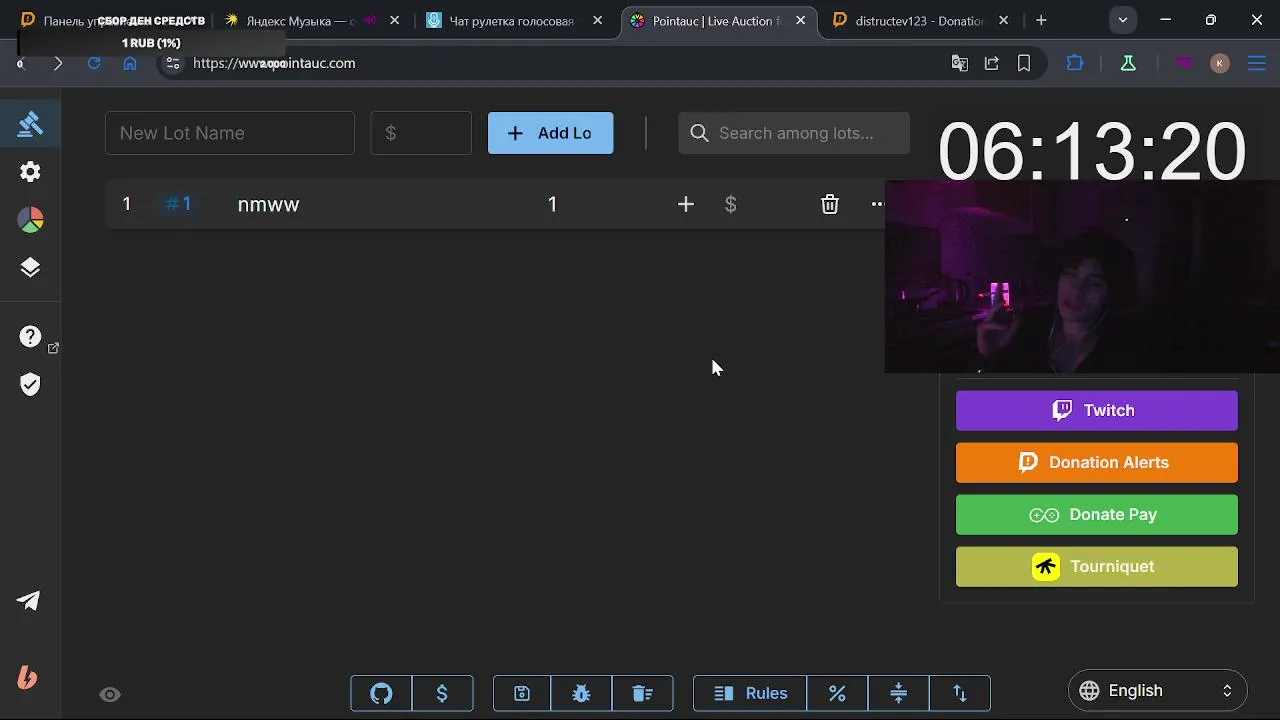Click the dollar sign bottom toolbar button
This screenshot has width=1280, height=720.
coord(442,693)
